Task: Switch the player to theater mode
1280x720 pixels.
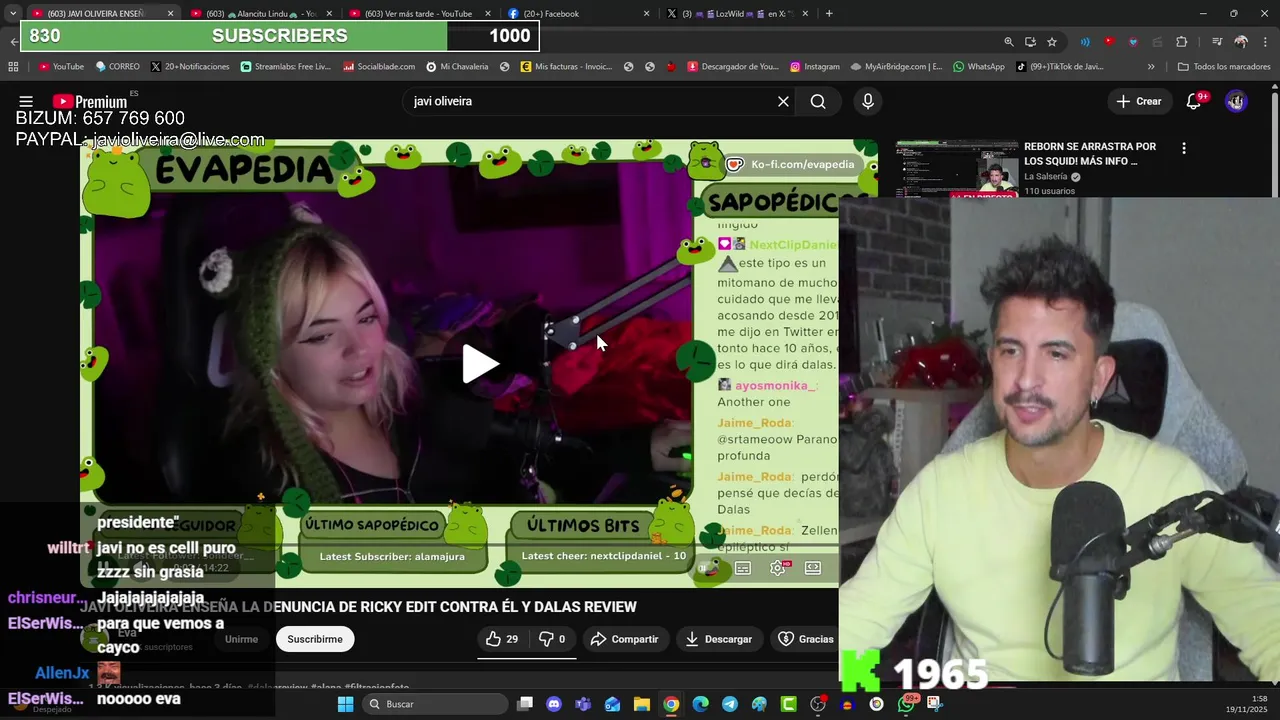Action: pyautogui.click(x=813, y=568)
